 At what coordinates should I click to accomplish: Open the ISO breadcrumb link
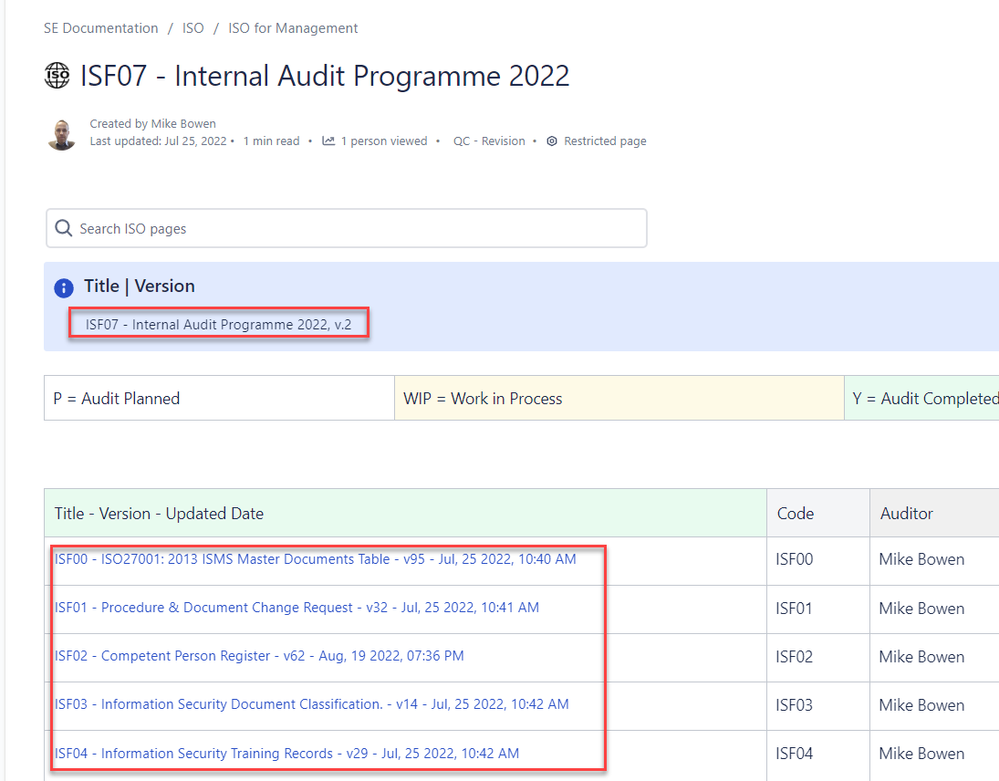point(192,28)
